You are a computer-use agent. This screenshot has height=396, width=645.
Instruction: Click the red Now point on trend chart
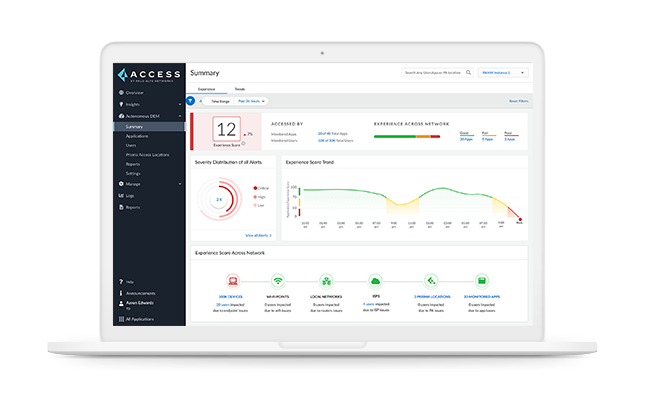click(x=520, y=219)
